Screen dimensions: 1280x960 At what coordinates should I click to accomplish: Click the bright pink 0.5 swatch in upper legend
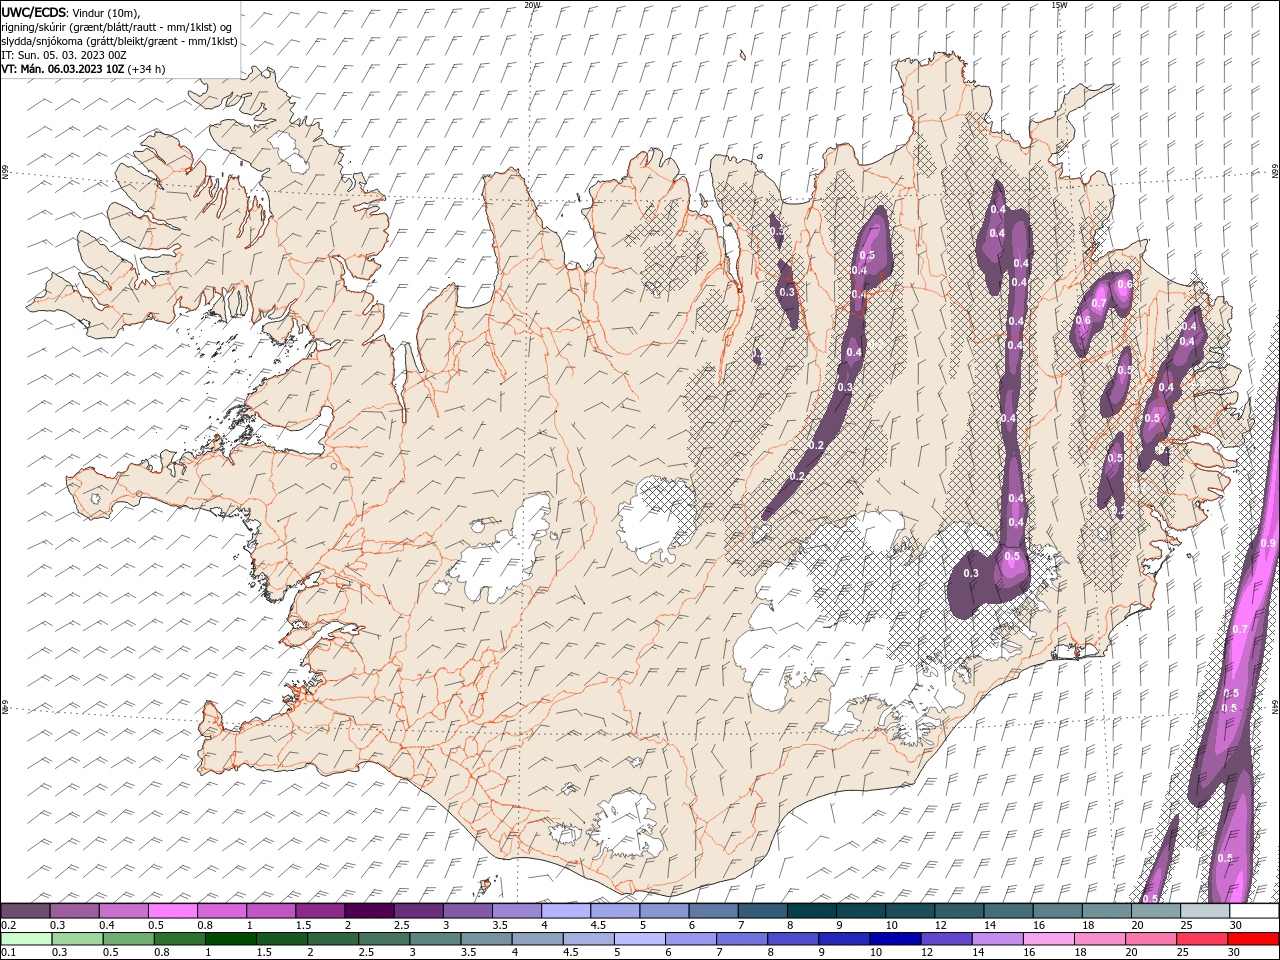172,911
